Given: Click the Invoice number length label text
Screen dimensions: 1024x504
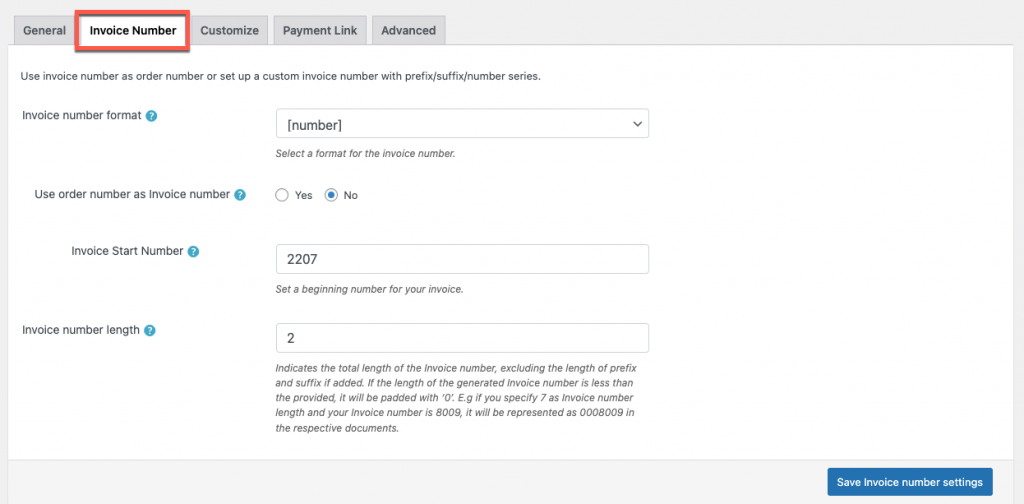Looking at the screenshot, I should tap(81, 330).
